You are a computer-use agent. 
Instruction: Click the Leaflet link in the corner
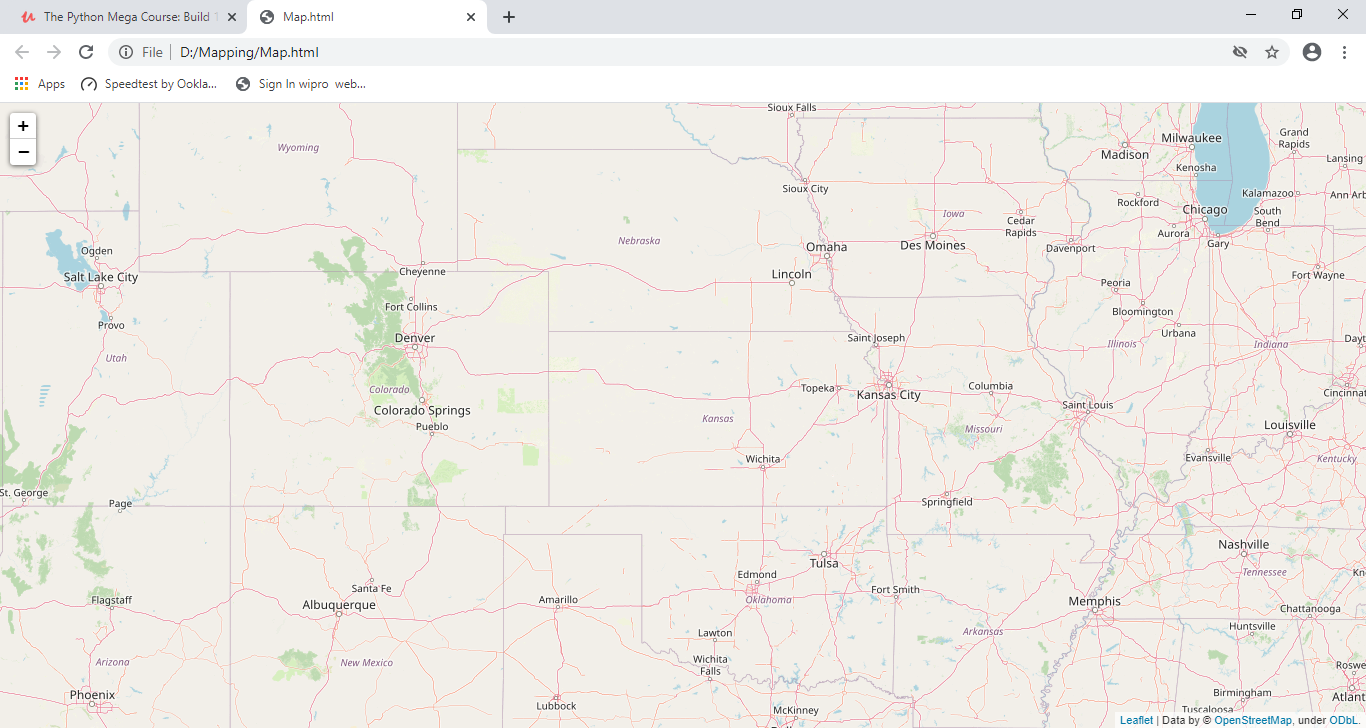tap(1136, 719)
